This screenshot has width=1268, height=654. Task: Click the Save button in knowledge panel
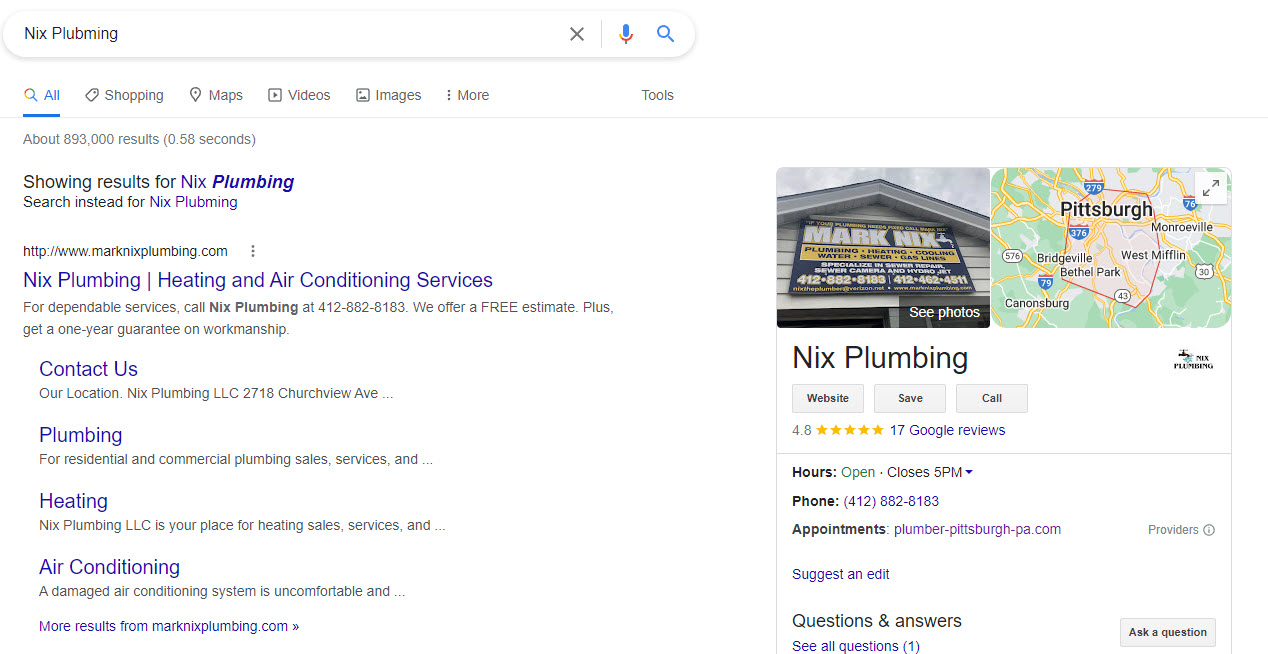pos(910,398)
